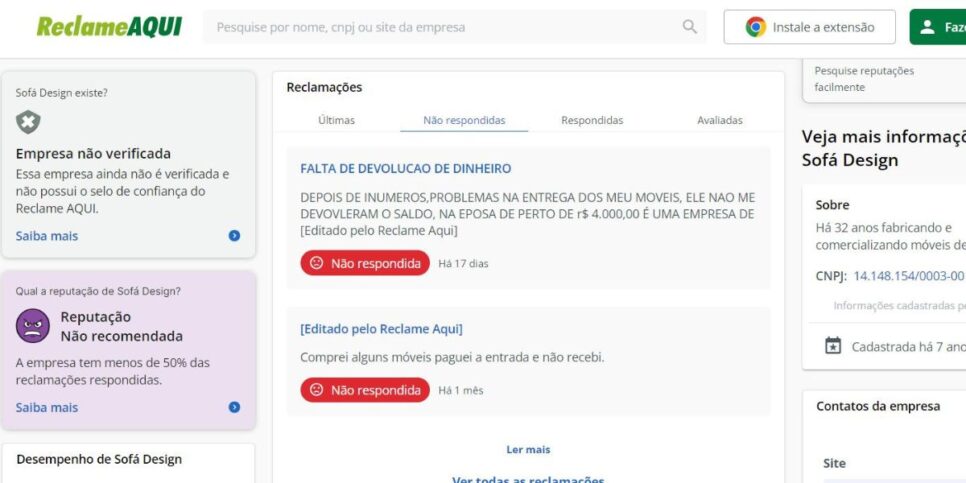Image resolution: width=966 pixels, height=483 pixels.
Task: Click Saiba mais under Empresa não verificada
Action: [47, 236]
